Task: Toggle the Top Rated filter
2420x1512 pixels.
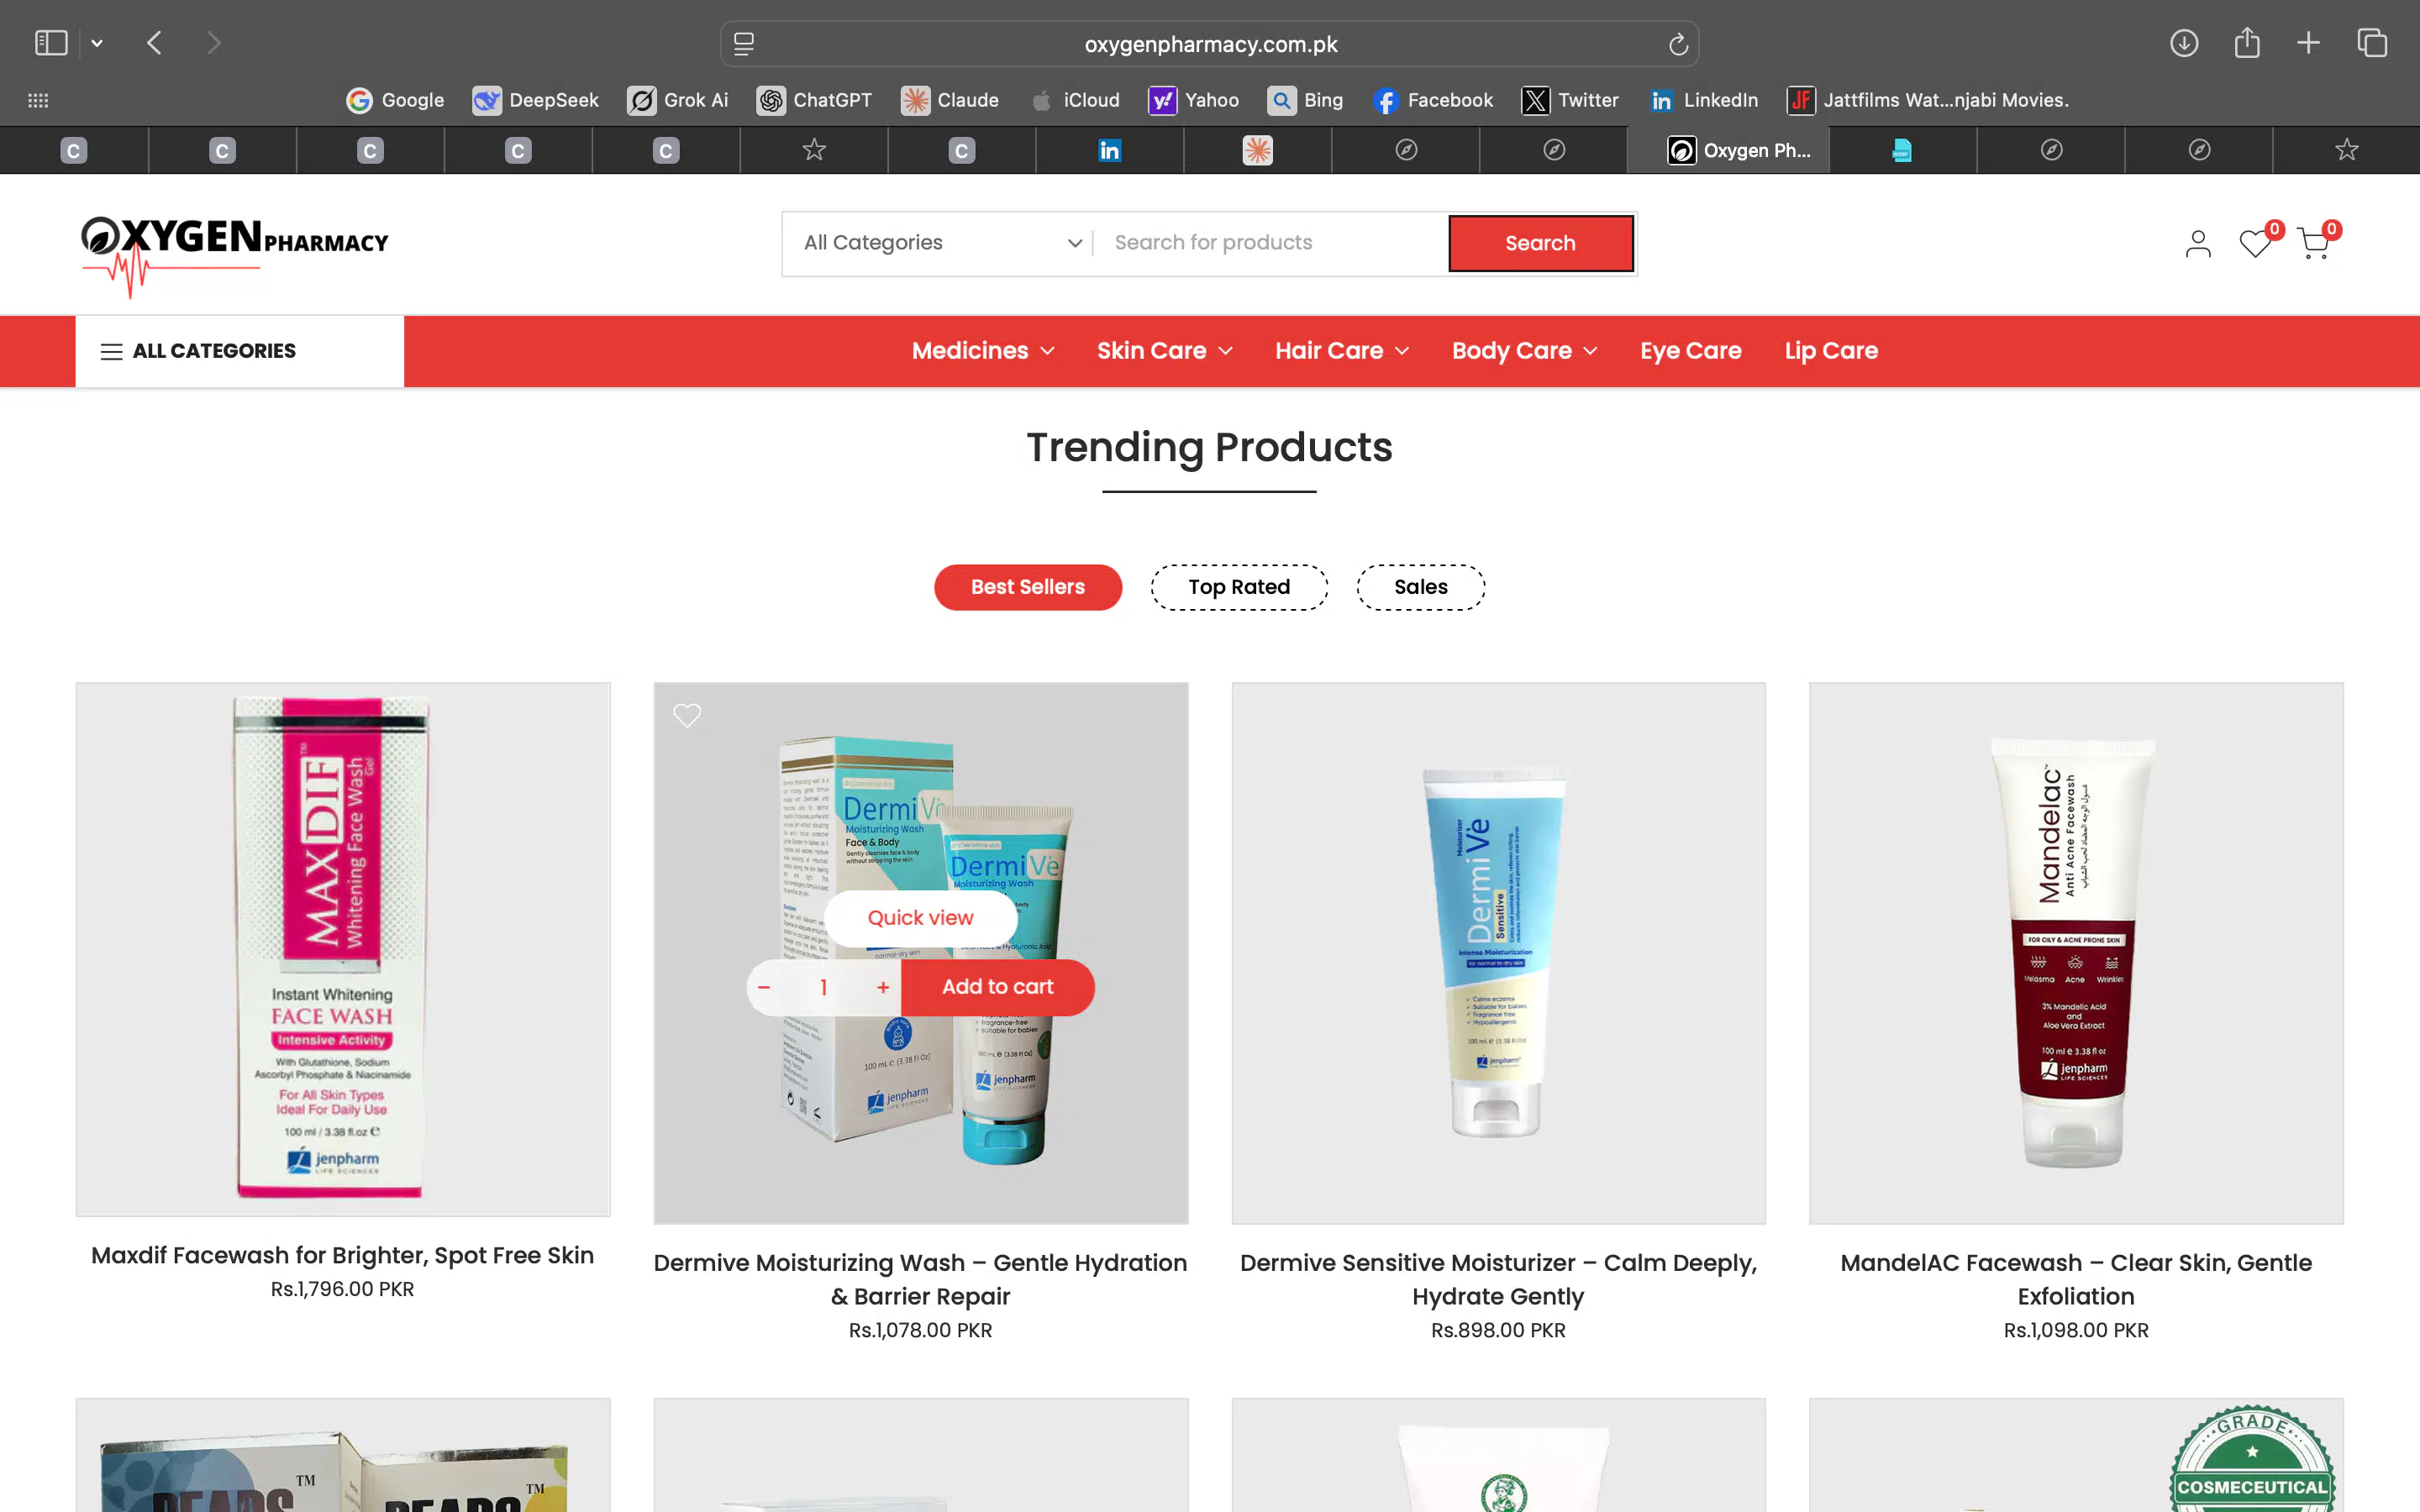Action: pyautogui.click(x=1239, y=587)
